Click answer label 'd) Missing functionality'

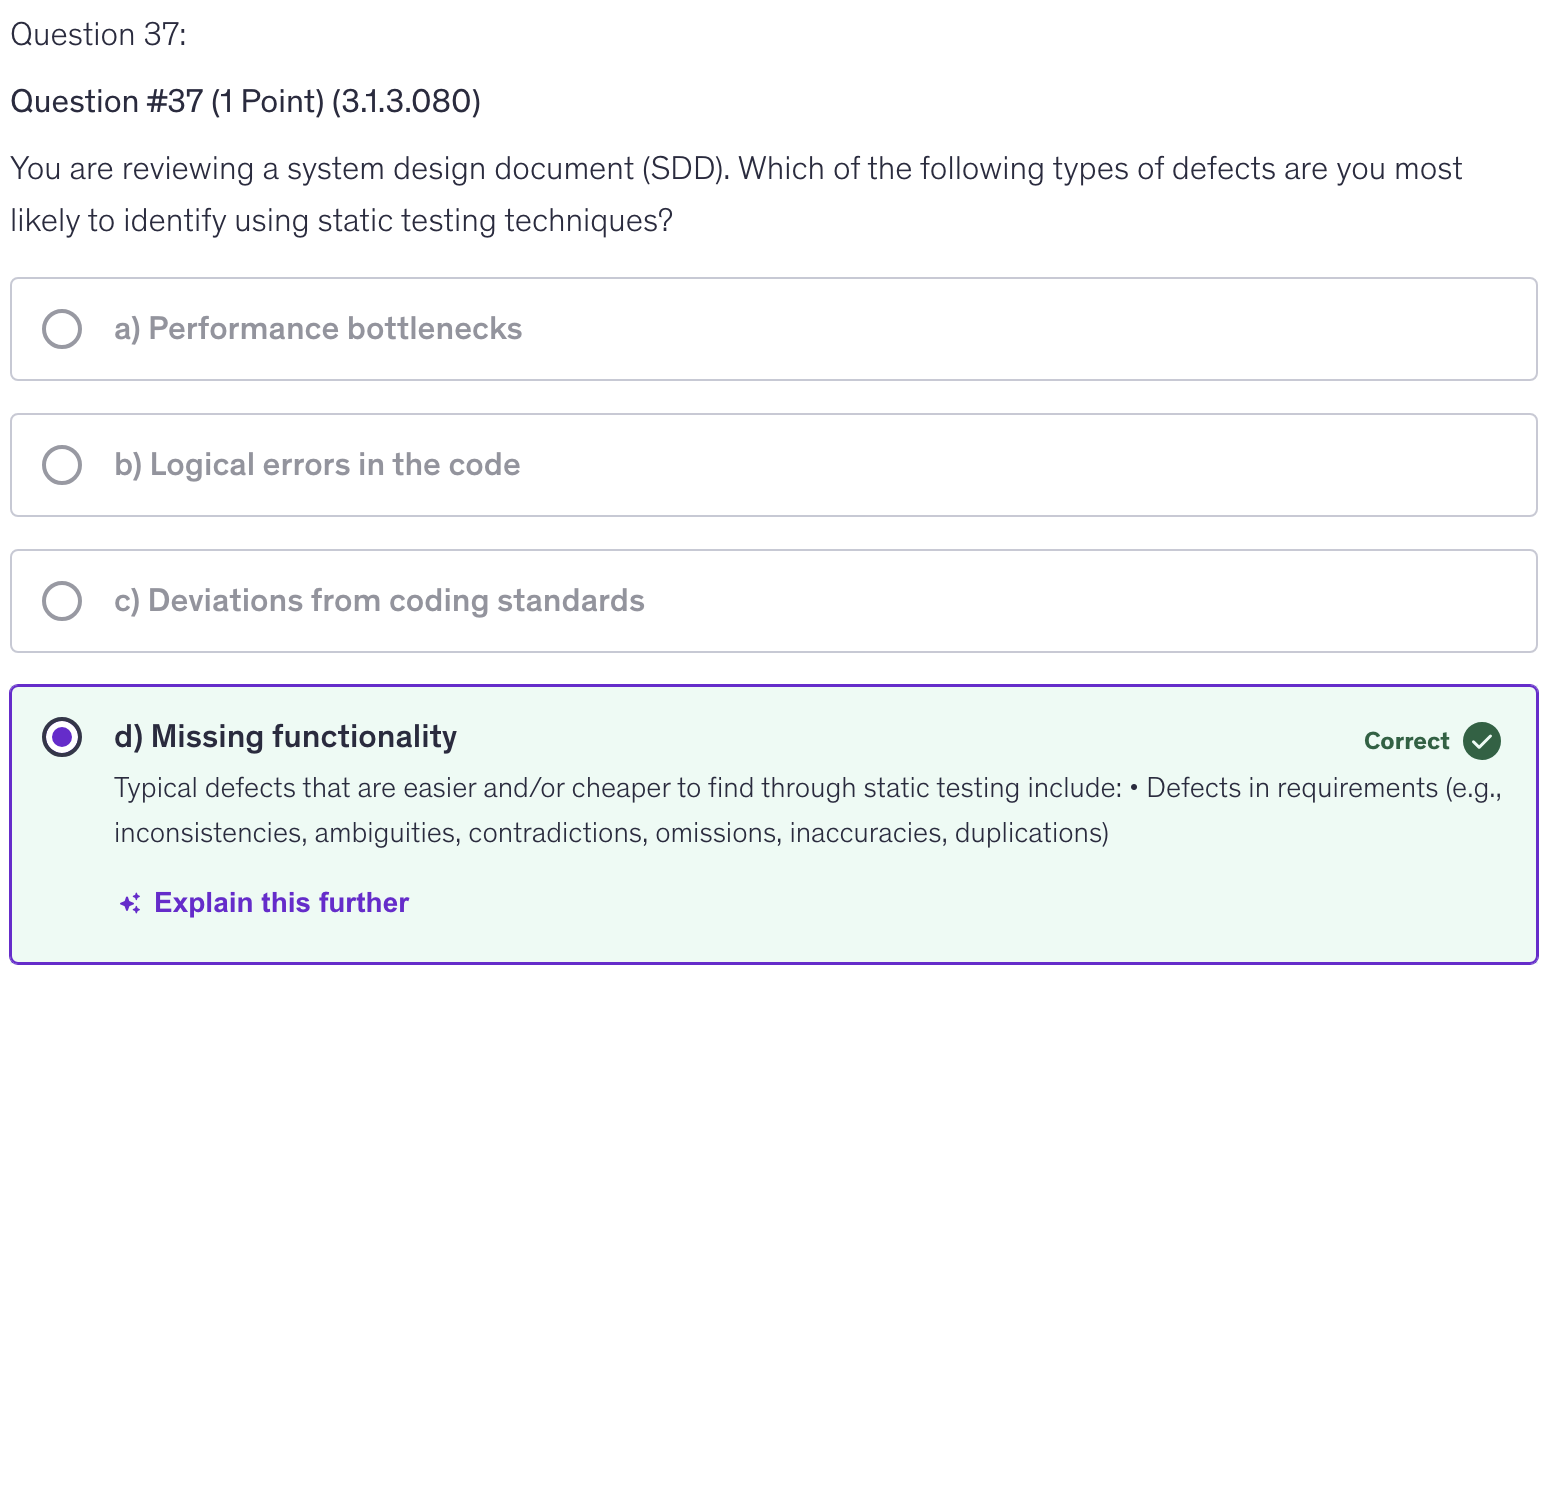[x=285, y=737]
